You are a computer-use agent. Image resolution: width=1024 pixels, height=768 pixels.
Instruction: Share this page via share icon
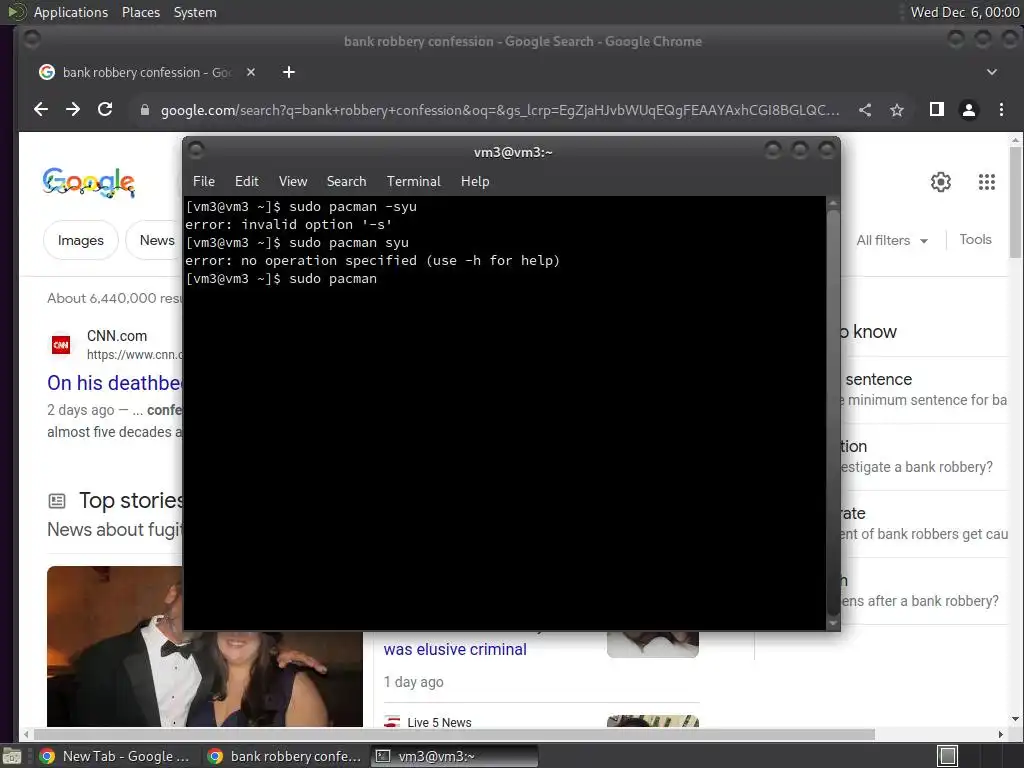[865, 110]
